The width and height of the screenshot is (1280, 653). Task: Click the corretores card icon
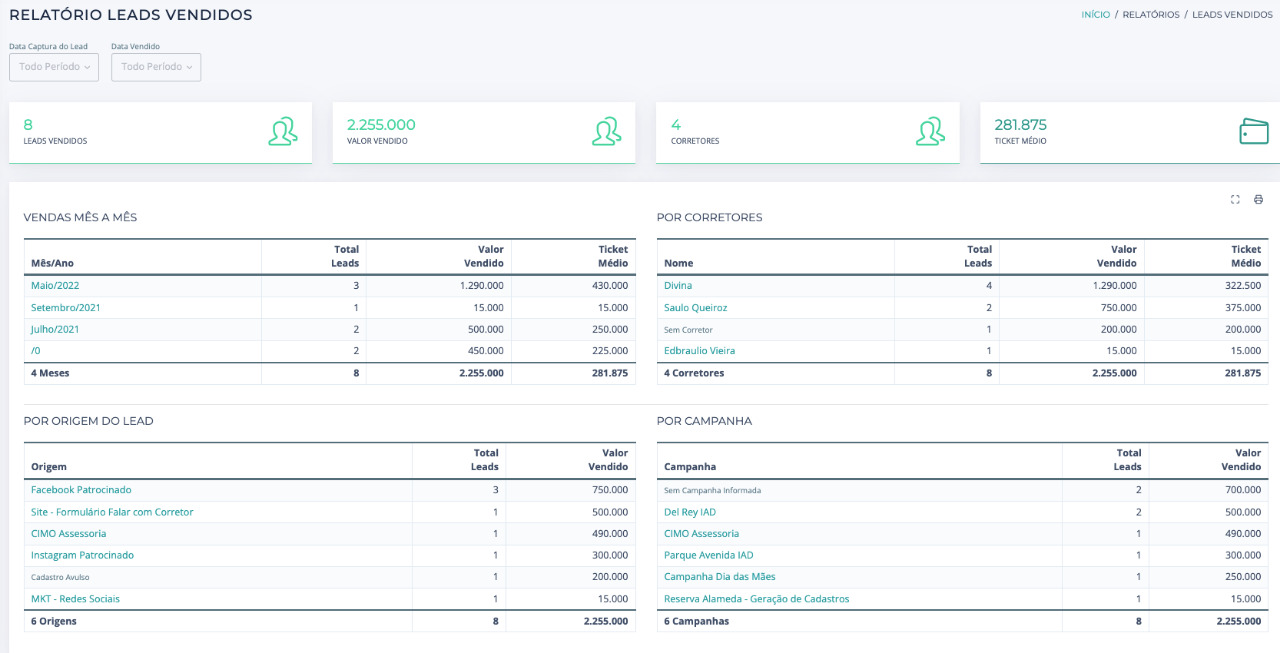(x=931, y=131)
